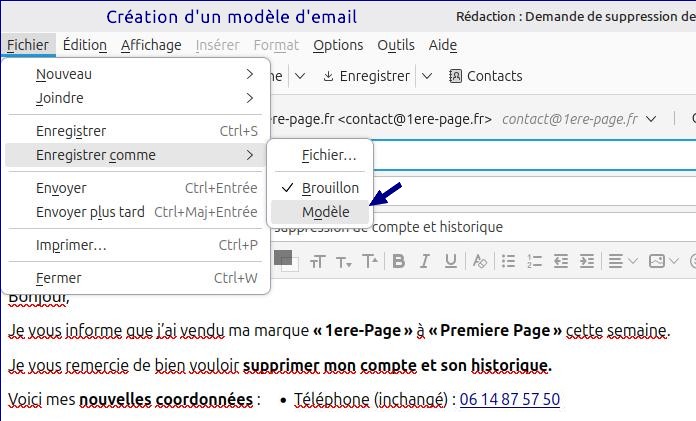Apply Underline formatting

click(450, 261)
